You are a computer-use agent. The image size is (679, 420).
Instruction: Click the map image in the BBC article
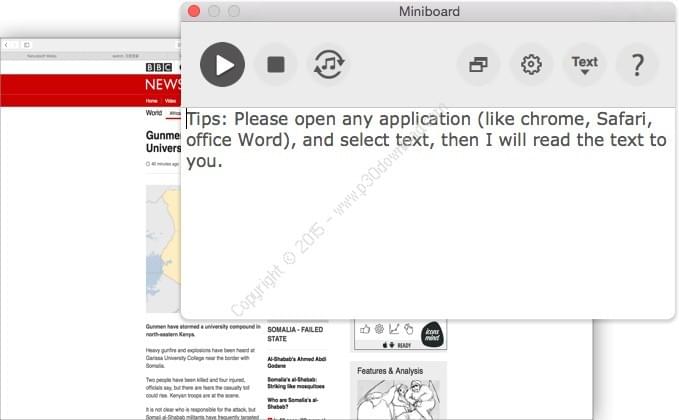(163, 249)
